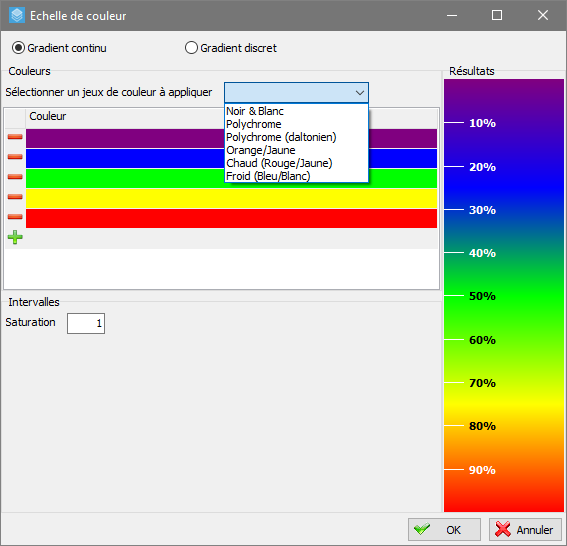The image size is (567, 546).
Task: Remove the green color row
Action: tap(15, 177)
